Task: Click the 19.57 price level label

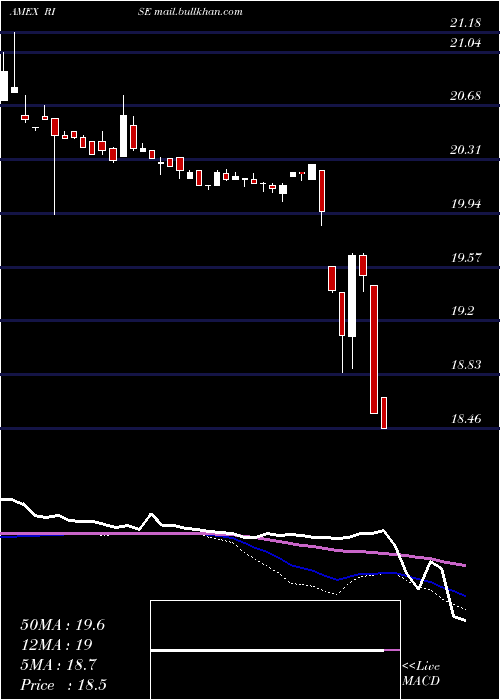Action: (465, 258)
